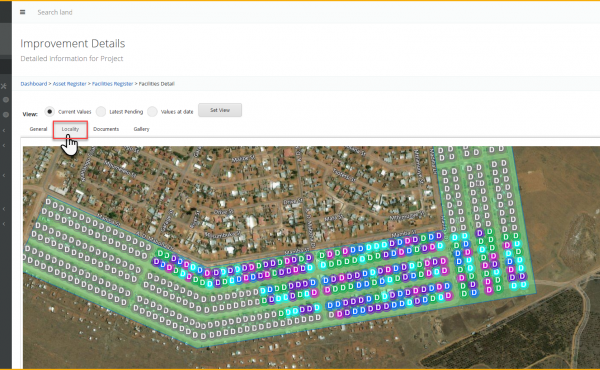The width and height of the screenshot is (600, 370).
Task: Click the Set View button
Action: pos(220,110)
